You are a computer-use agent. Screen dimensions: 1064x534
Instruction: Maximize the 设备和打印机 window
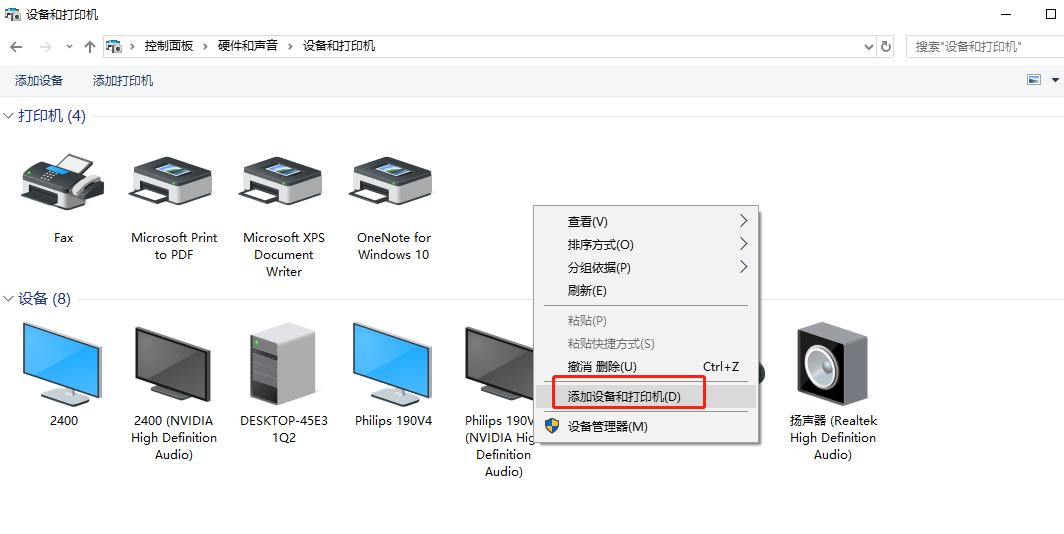pos(1051,14)
